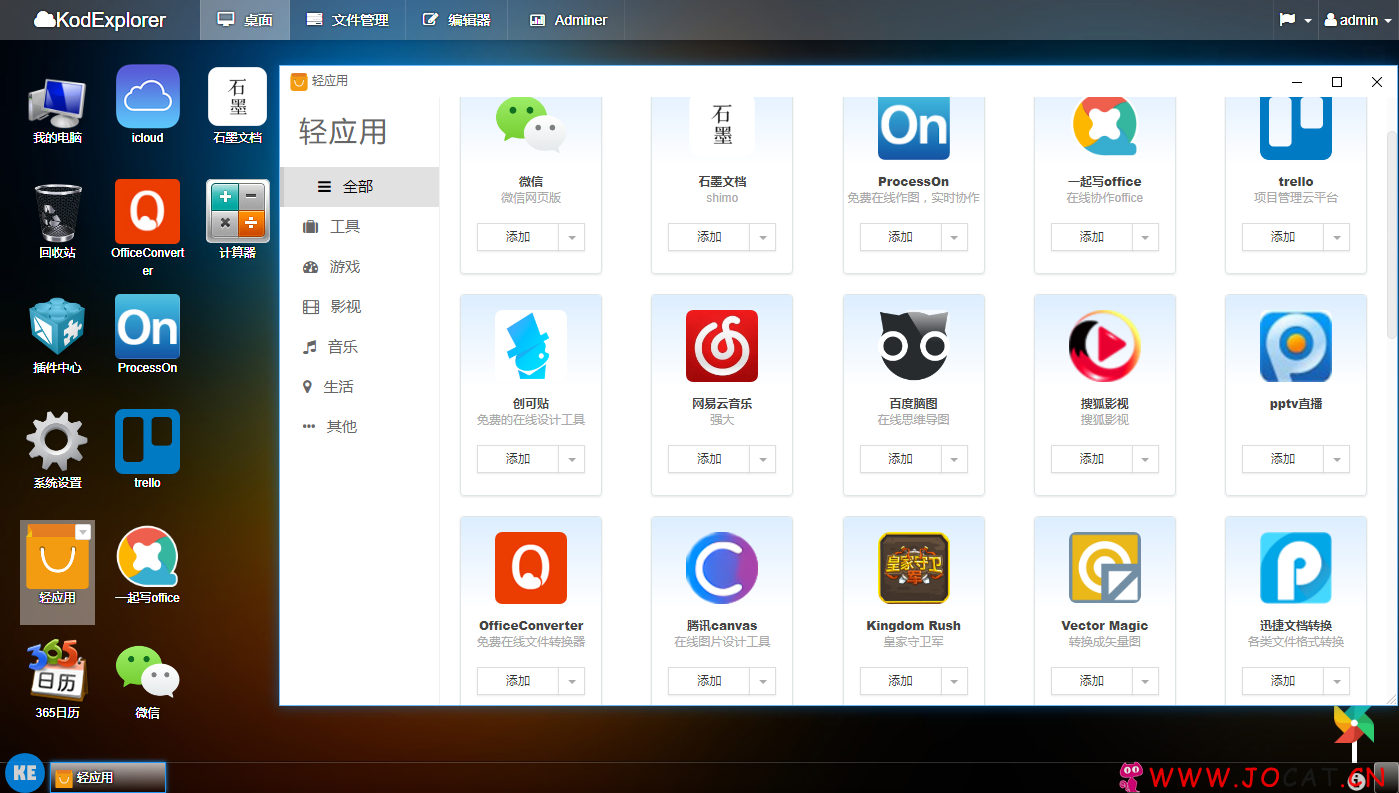Screen dimensions: 1399x793
Task: Open the icloud desktop icon
Action: point(147,107)
